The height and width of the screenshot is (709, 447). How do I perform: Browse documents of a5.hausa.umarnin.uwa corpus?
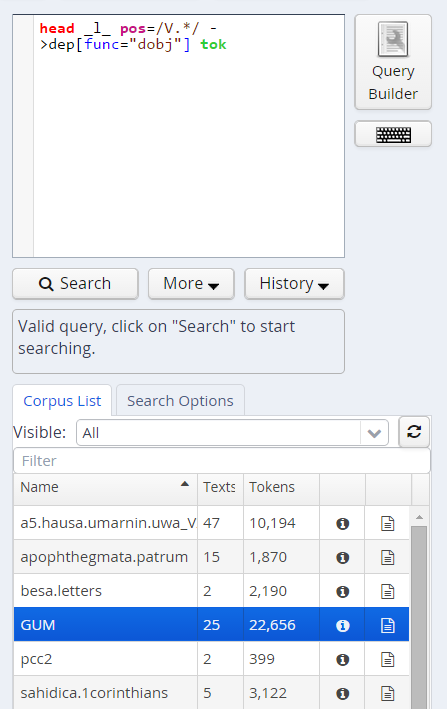(387, 524)
